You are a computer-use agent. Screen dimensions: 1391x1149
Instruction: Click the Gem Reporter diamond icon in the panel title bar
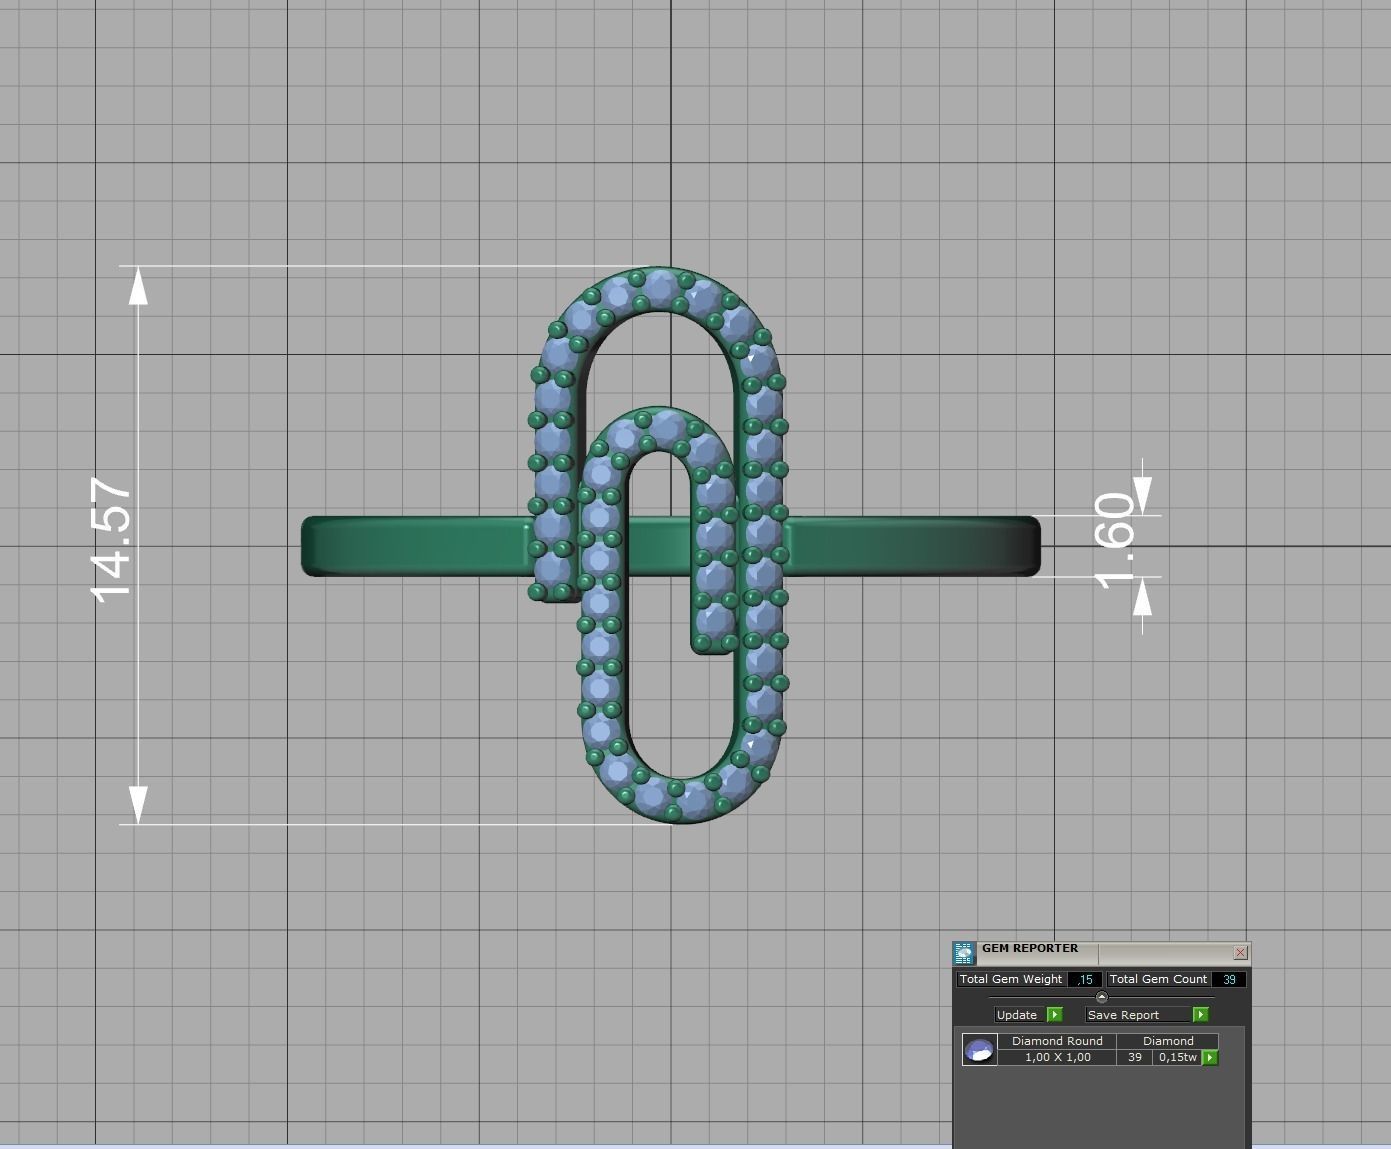965,952
